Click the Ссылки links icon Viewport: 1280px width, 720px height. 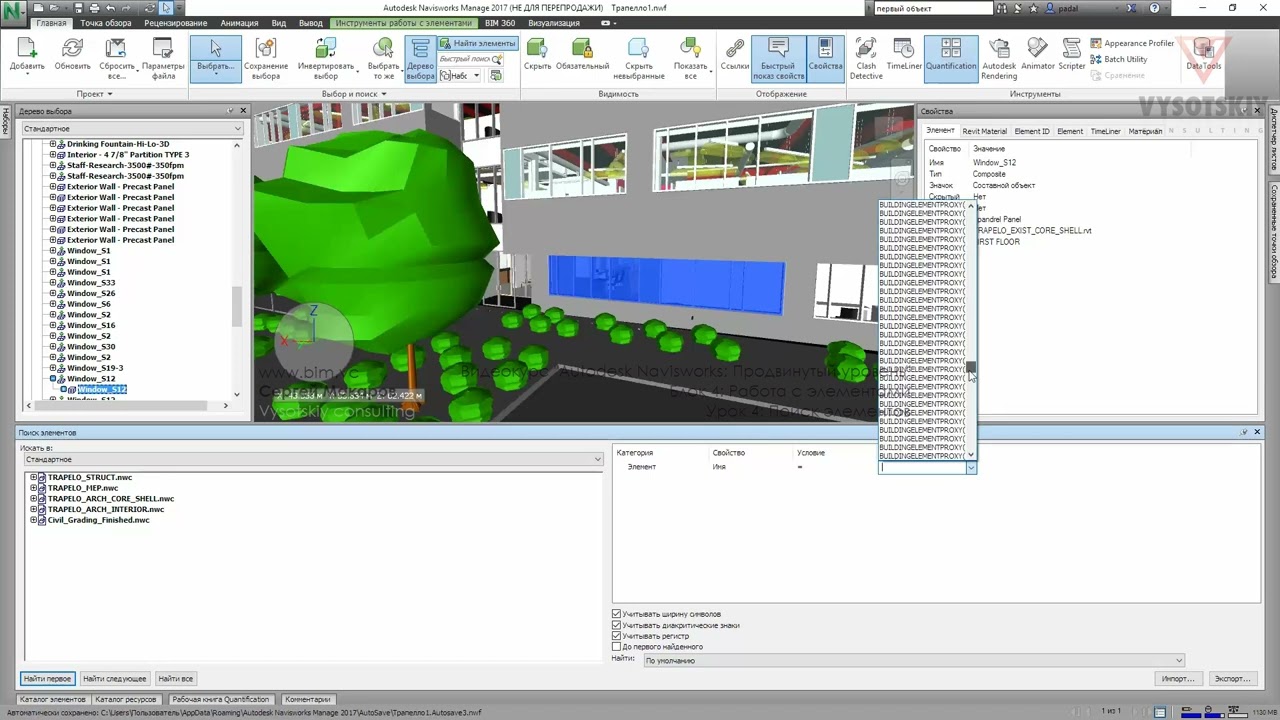point(735,56)
